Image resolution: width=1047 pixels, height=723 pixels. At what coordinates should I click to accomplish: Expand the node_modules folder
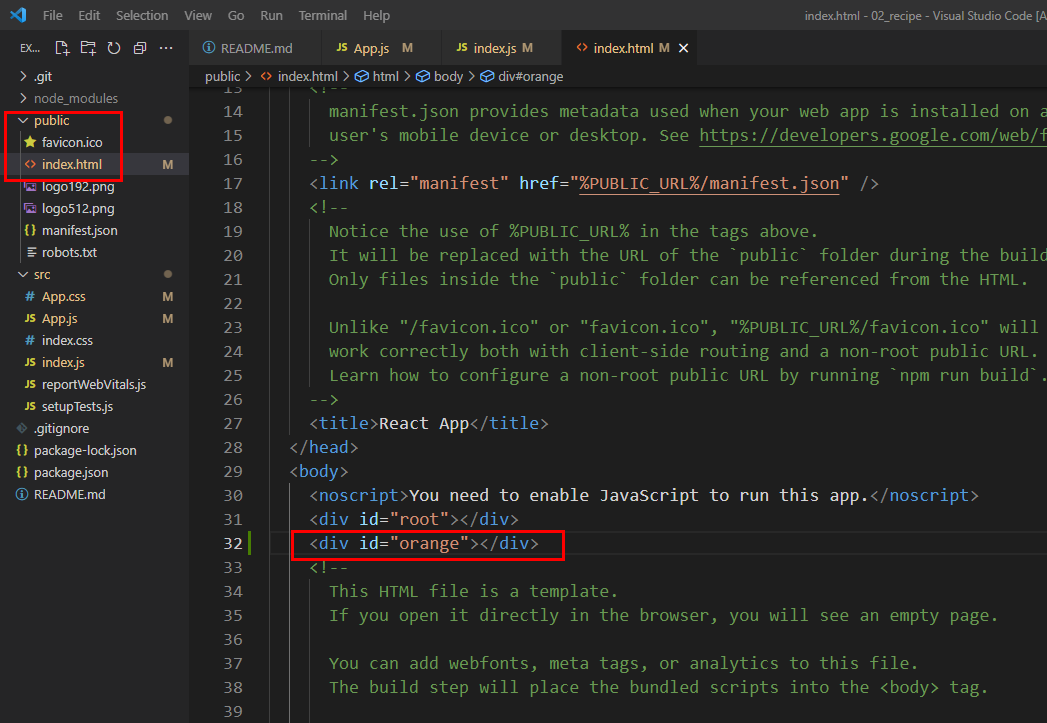coord(94,98)
